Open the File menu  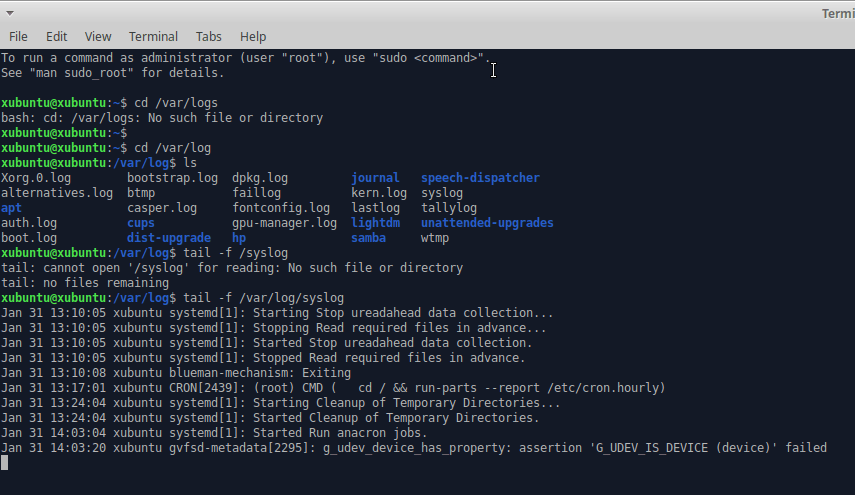(x=18, y=36)
